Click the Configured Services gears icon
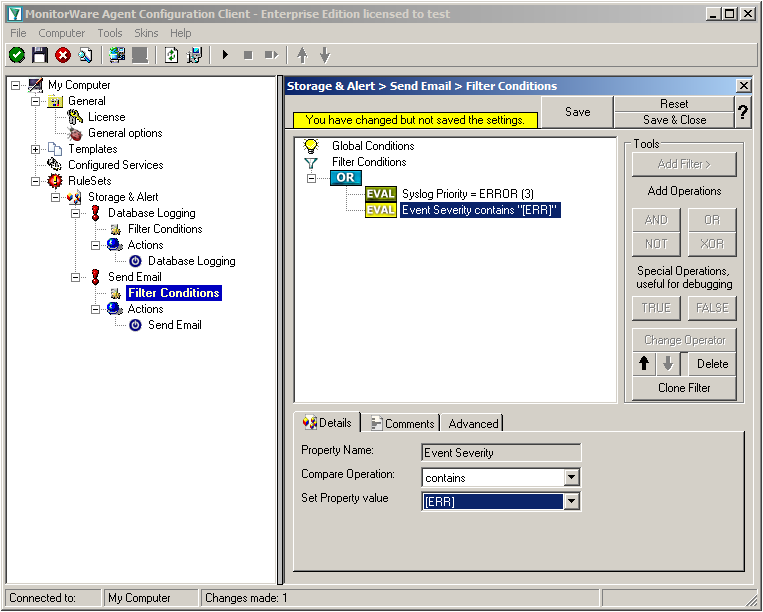The width and height of the screenshot is (763, 612). click(54, 164)
